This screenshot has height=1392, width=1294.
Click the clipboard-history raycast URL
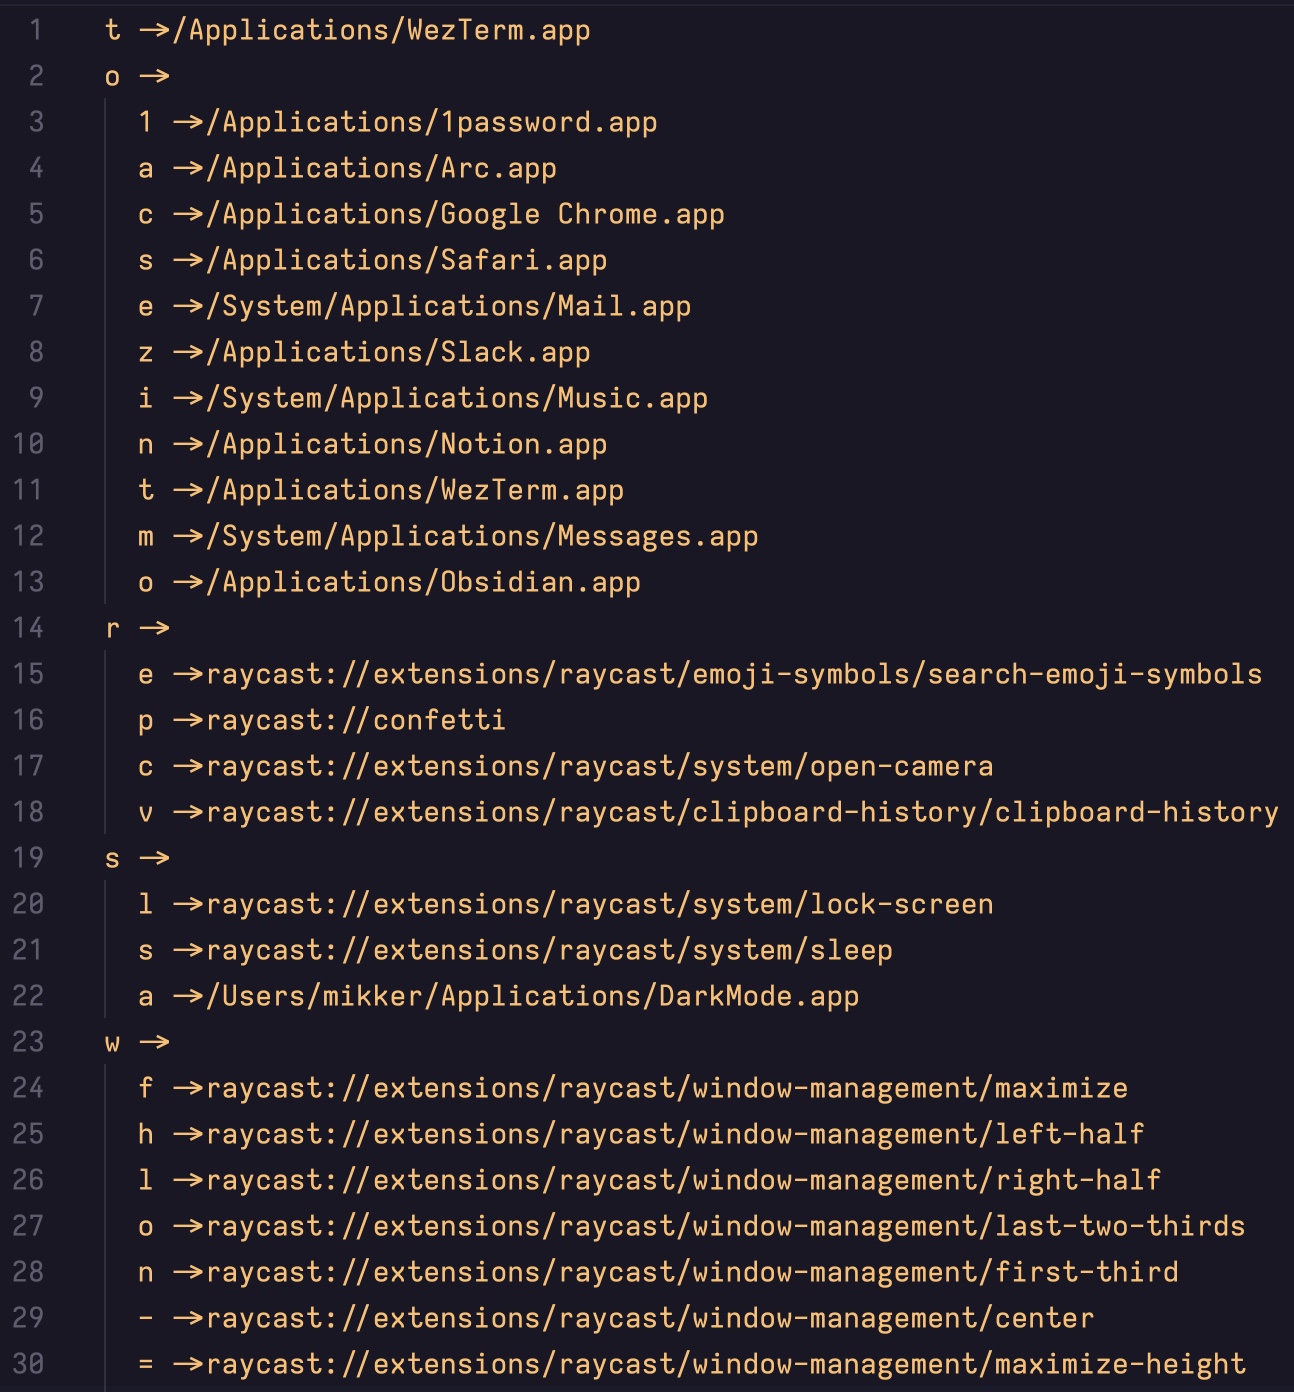[x=742, y=812]
